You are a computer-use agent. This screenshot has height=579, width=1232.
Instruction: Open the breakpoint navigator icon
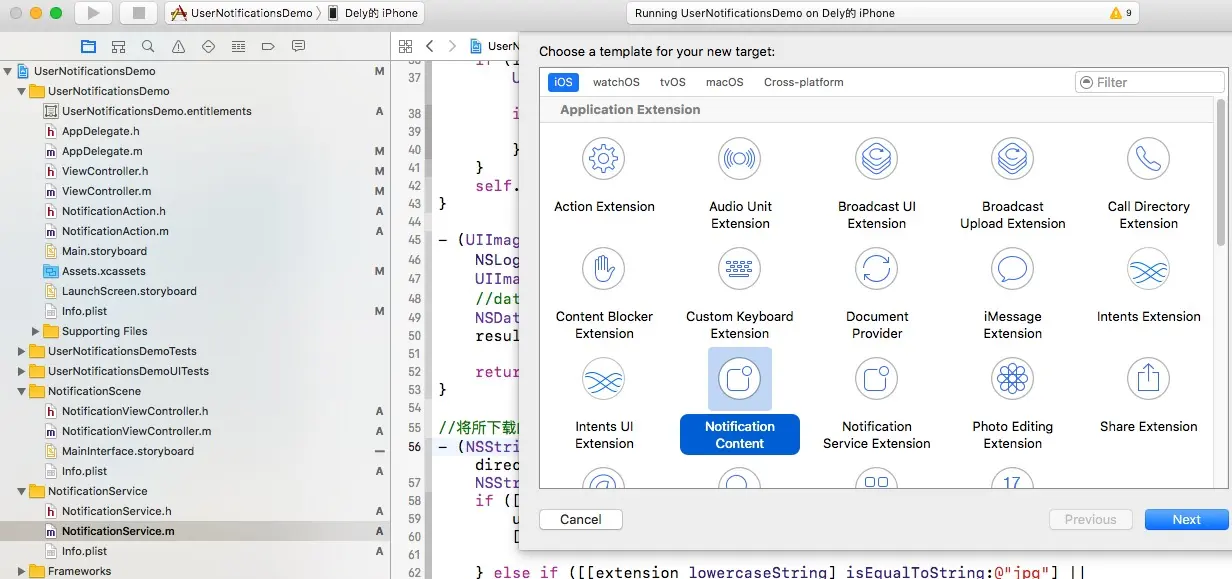pos(268,46)
